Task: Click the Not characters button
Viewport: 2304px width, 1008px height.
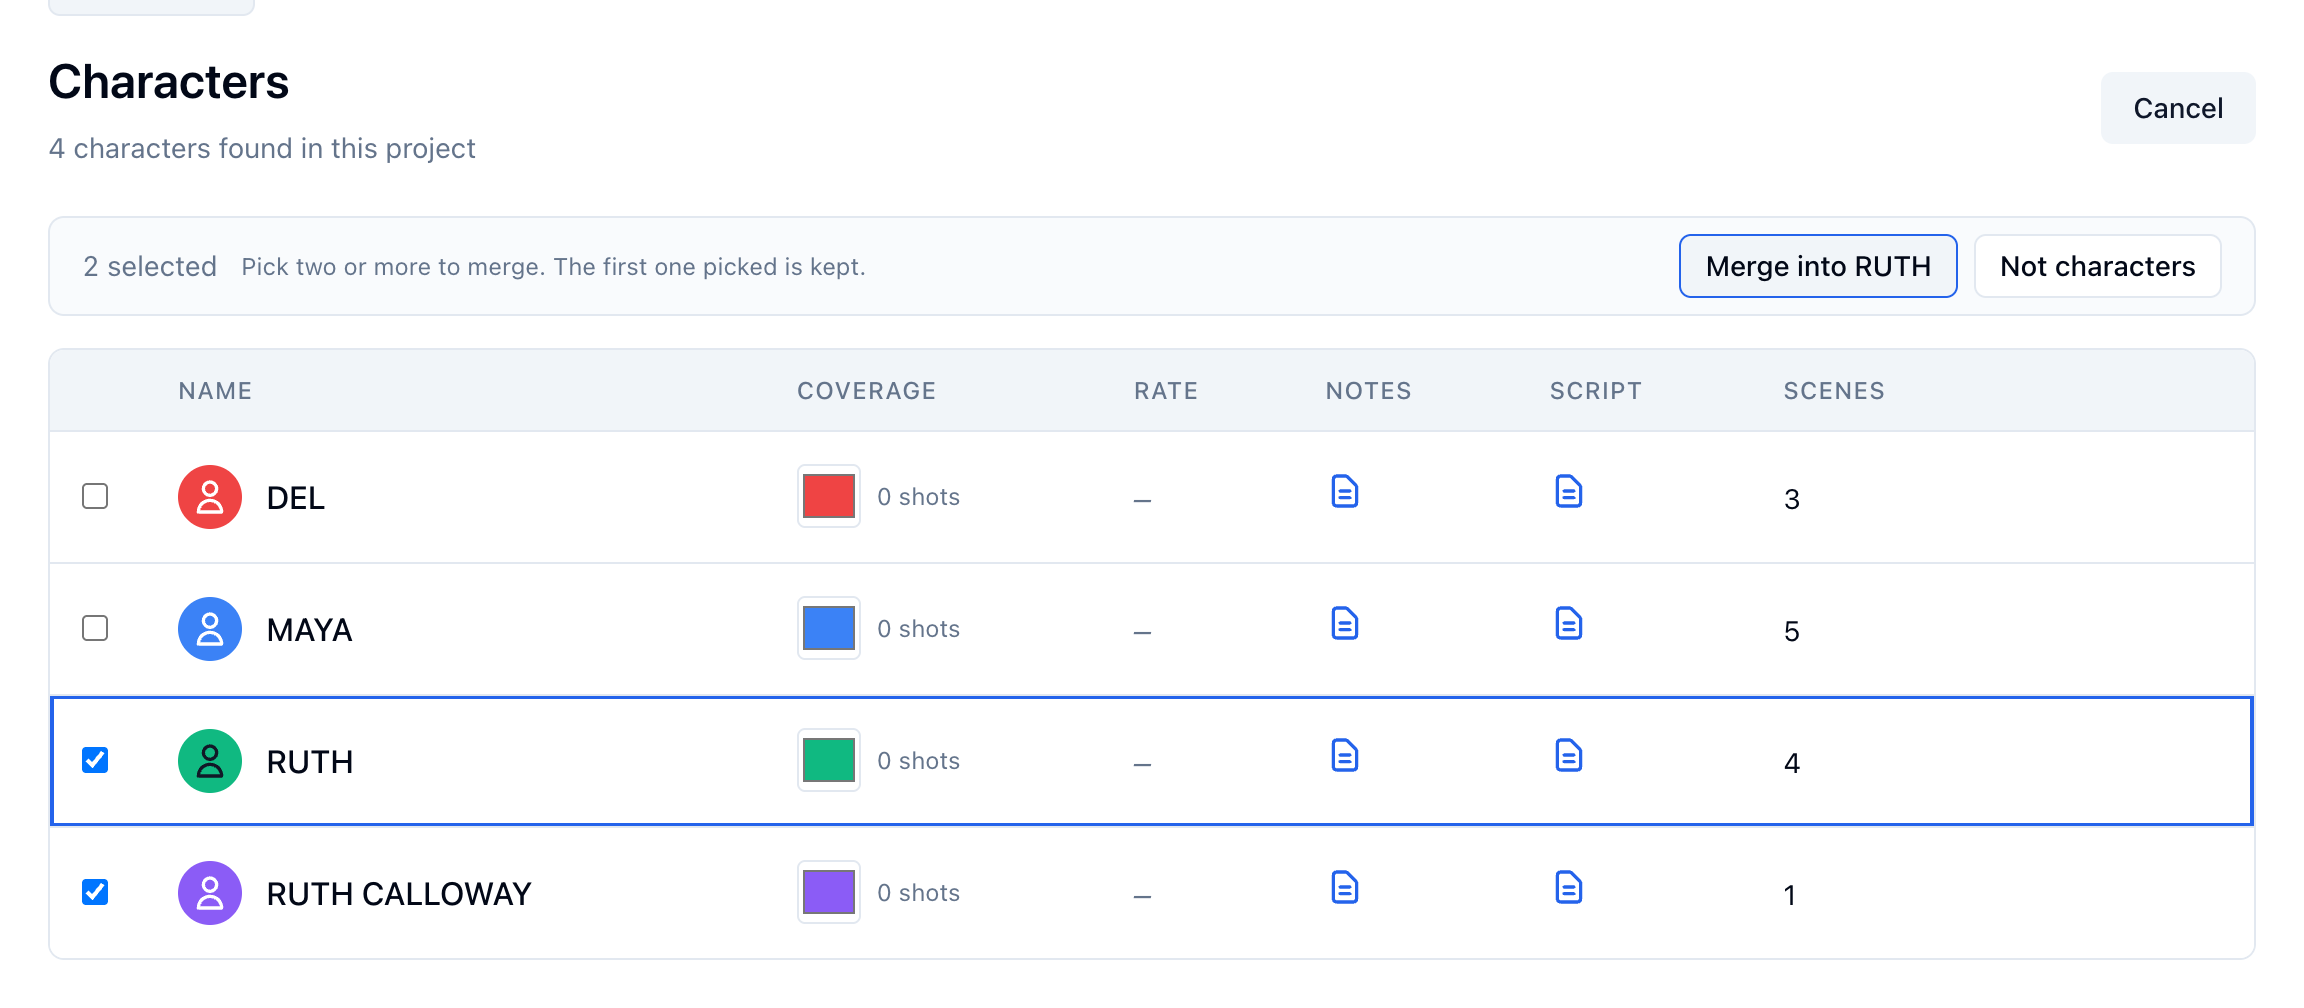Action: point(2098,266)
